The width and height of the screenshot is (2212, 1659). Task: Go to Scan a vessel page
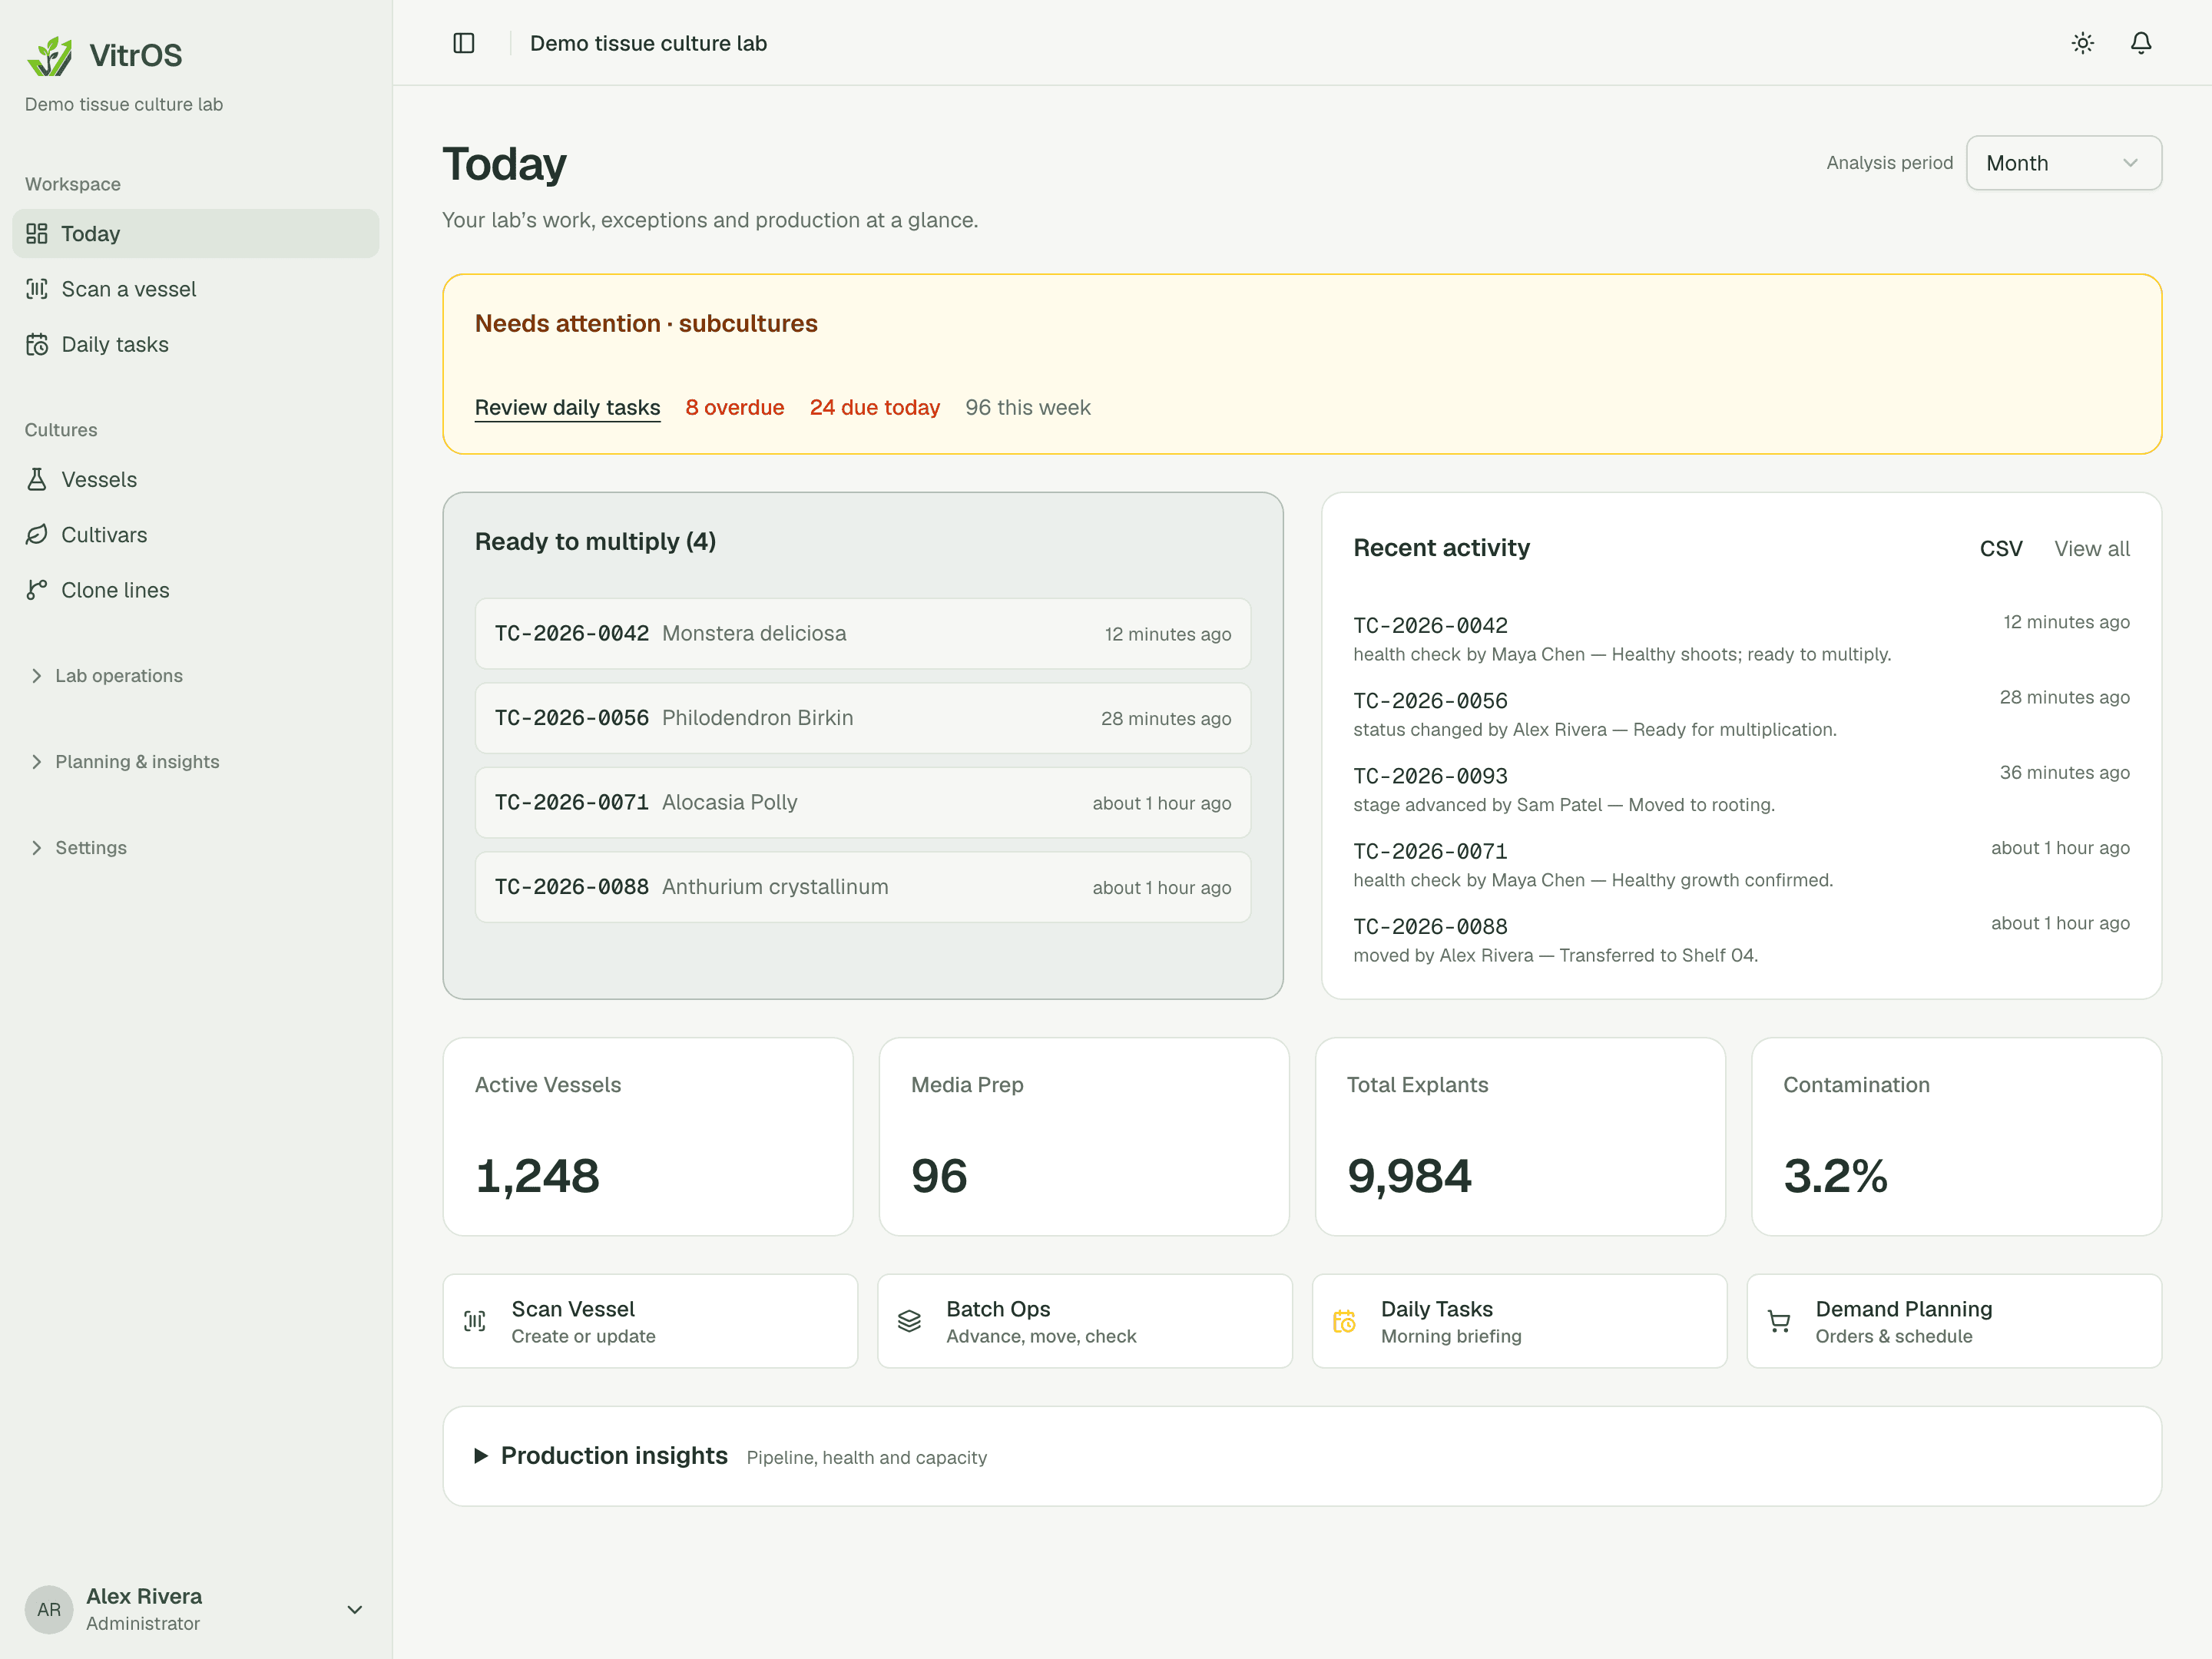pos(196,289)
